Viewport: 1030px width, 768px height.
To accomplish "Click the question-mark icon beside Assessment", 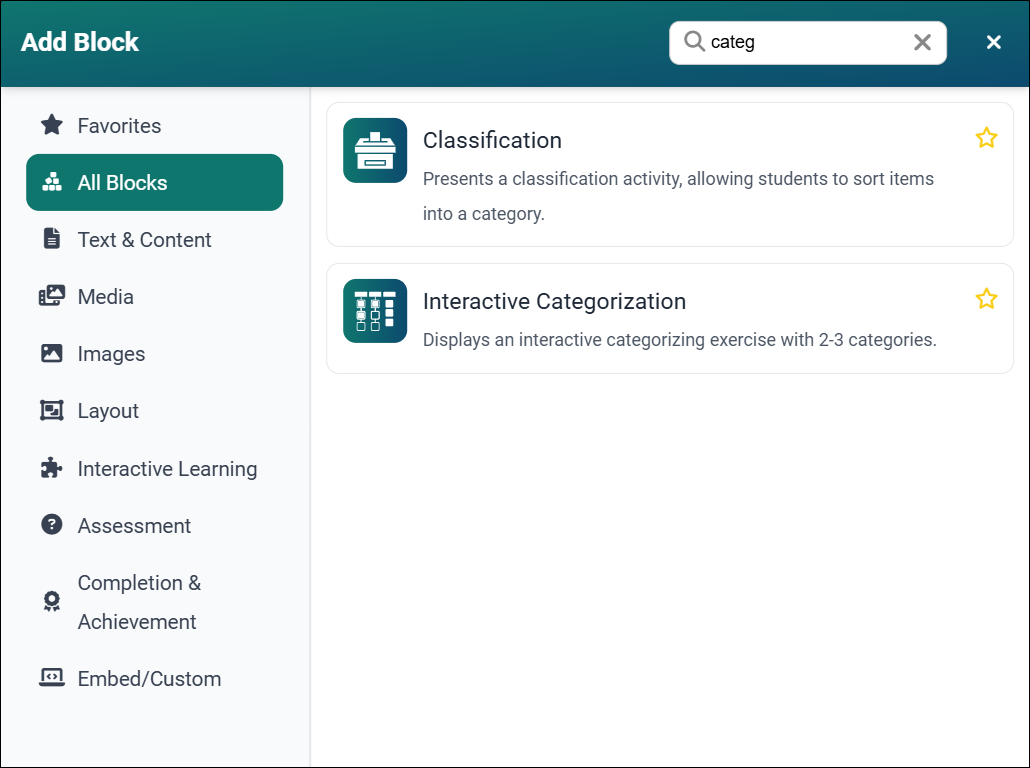I will pyautogui.click(x=50, y=525).
